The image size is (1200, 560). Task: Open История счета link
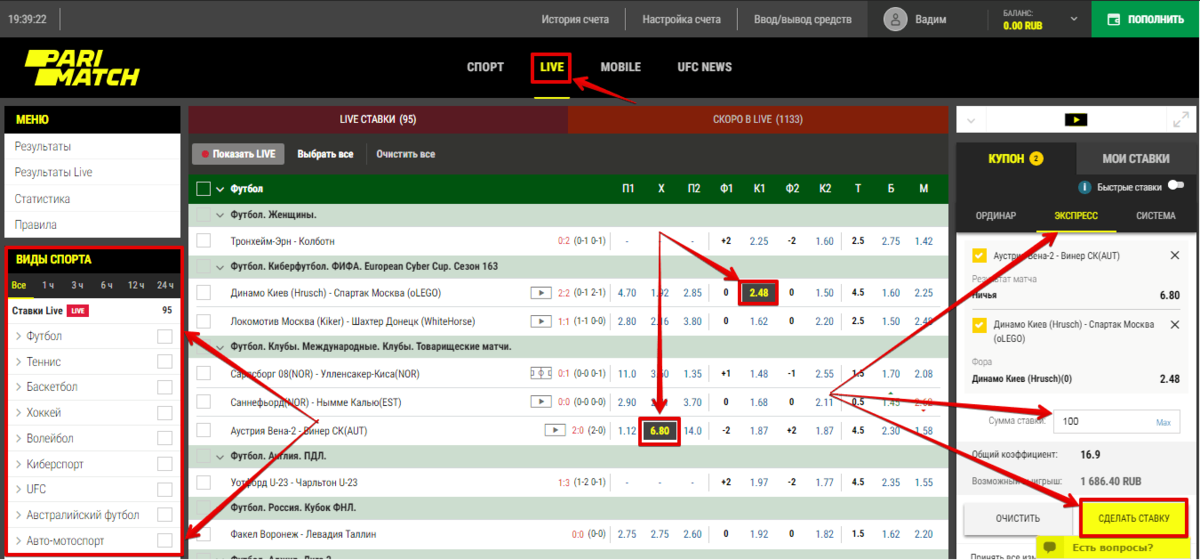(575, 19)
